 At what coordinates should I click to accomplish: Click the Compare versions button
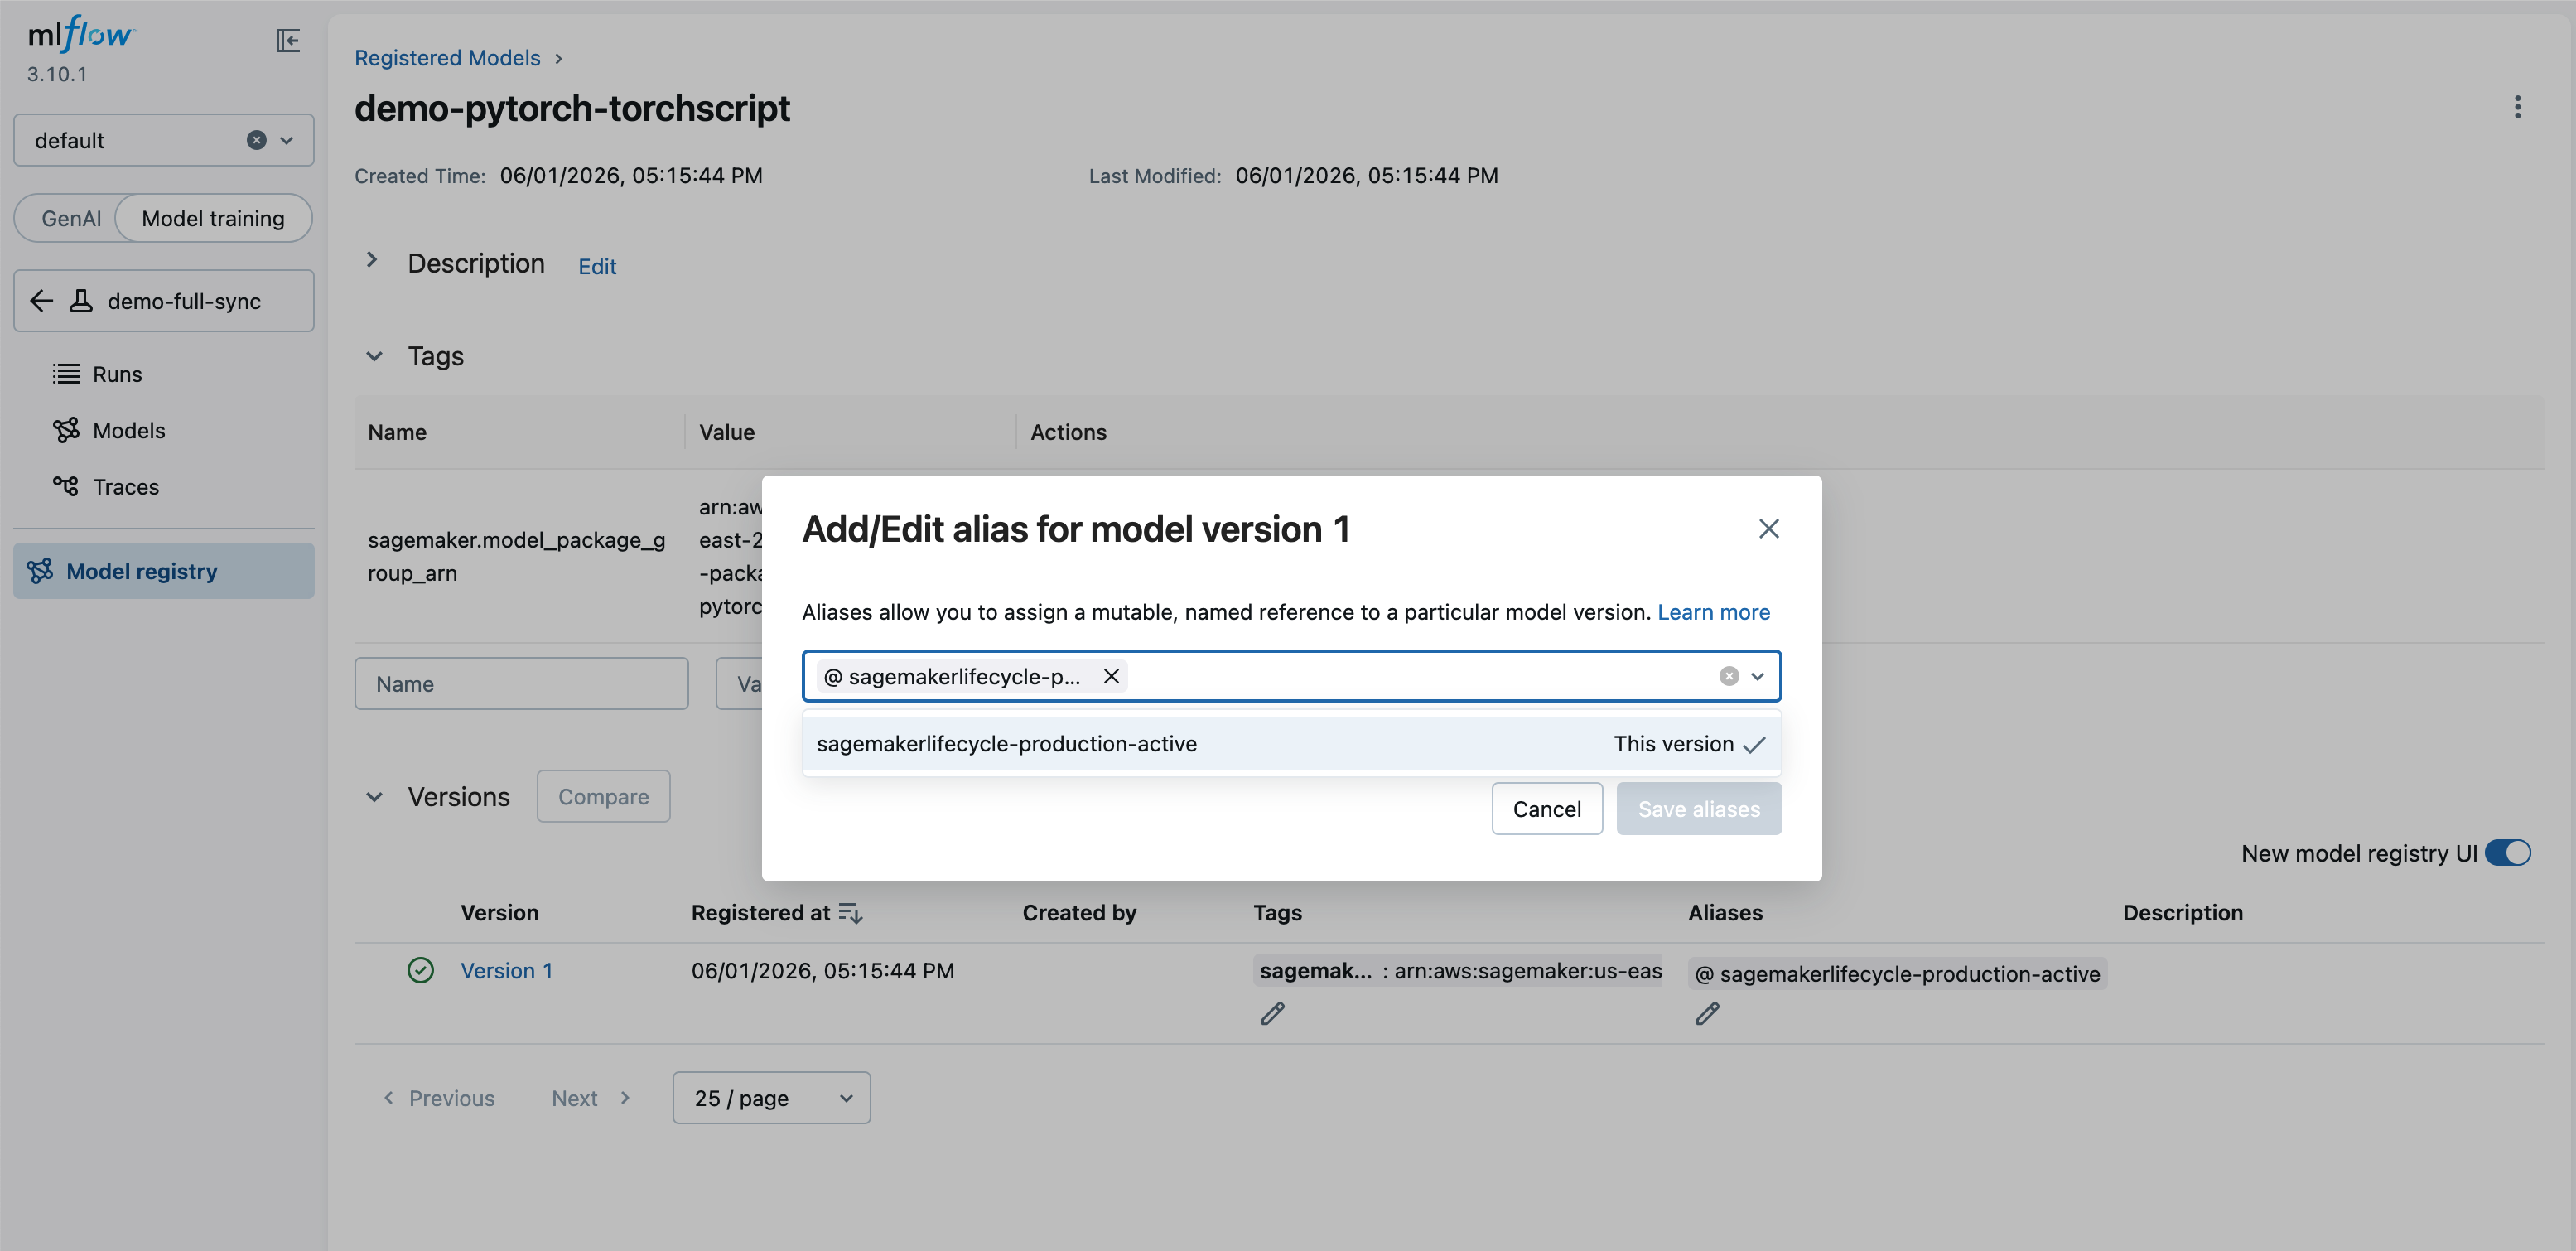coord(603,797)
